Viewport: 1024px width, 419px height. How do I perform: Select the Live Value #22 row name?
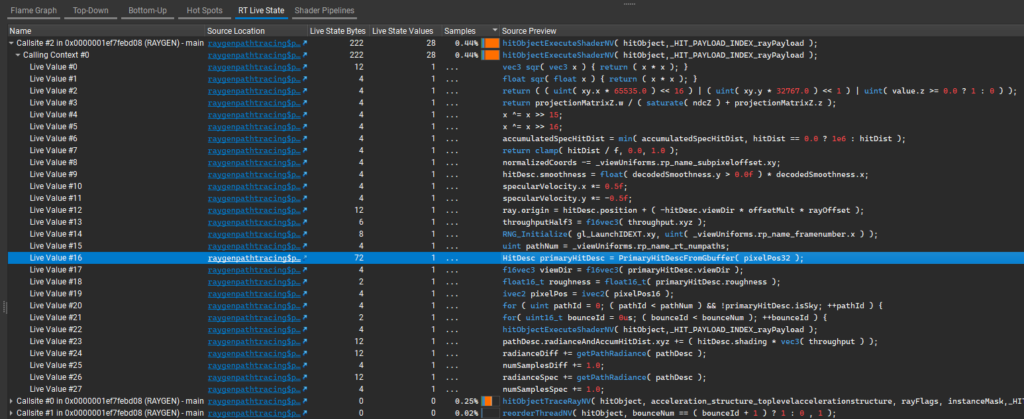tap(55, 330)
